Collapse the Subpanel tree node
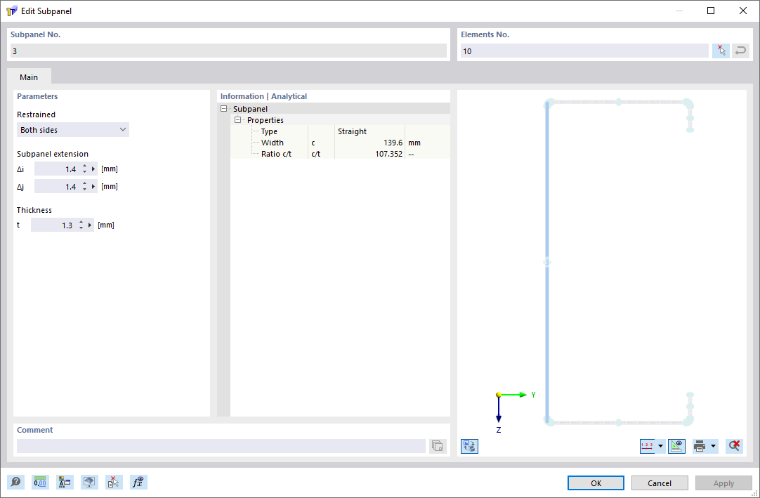The image size is (760, 498). [224, 109]
